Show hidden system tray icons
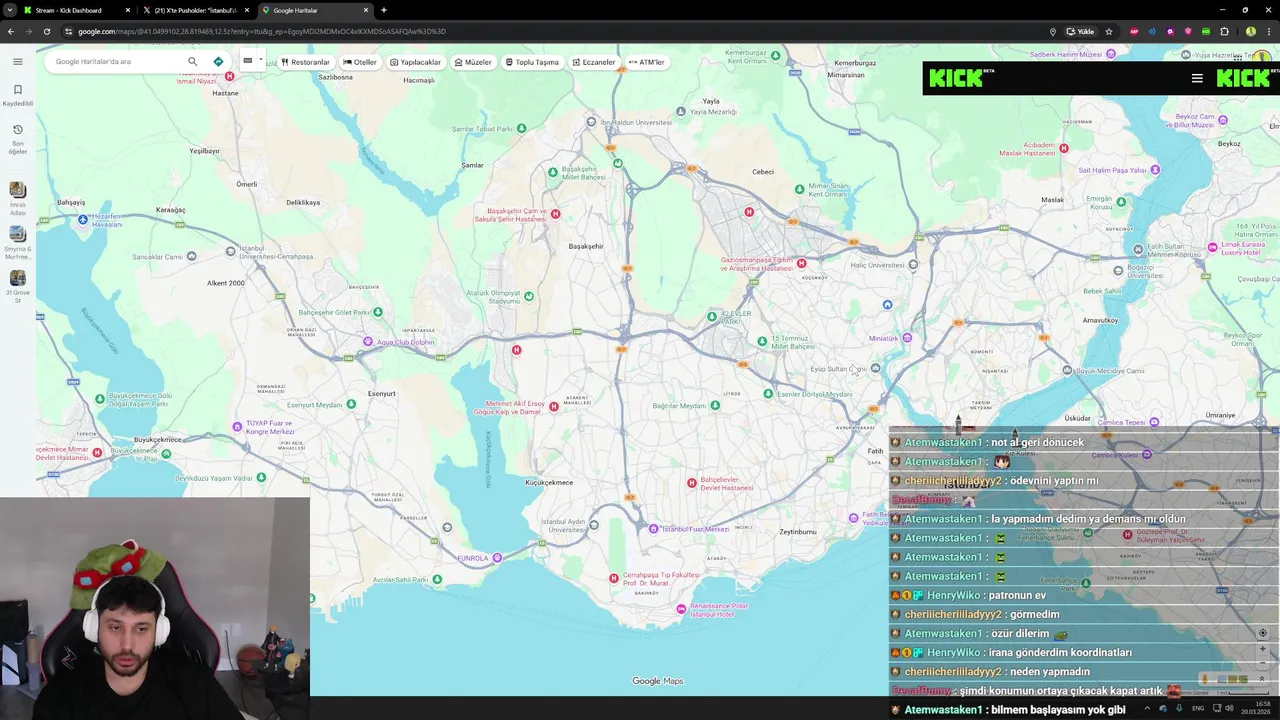The width and height of the screenshot is (1280, 720). click(1147, 708)
